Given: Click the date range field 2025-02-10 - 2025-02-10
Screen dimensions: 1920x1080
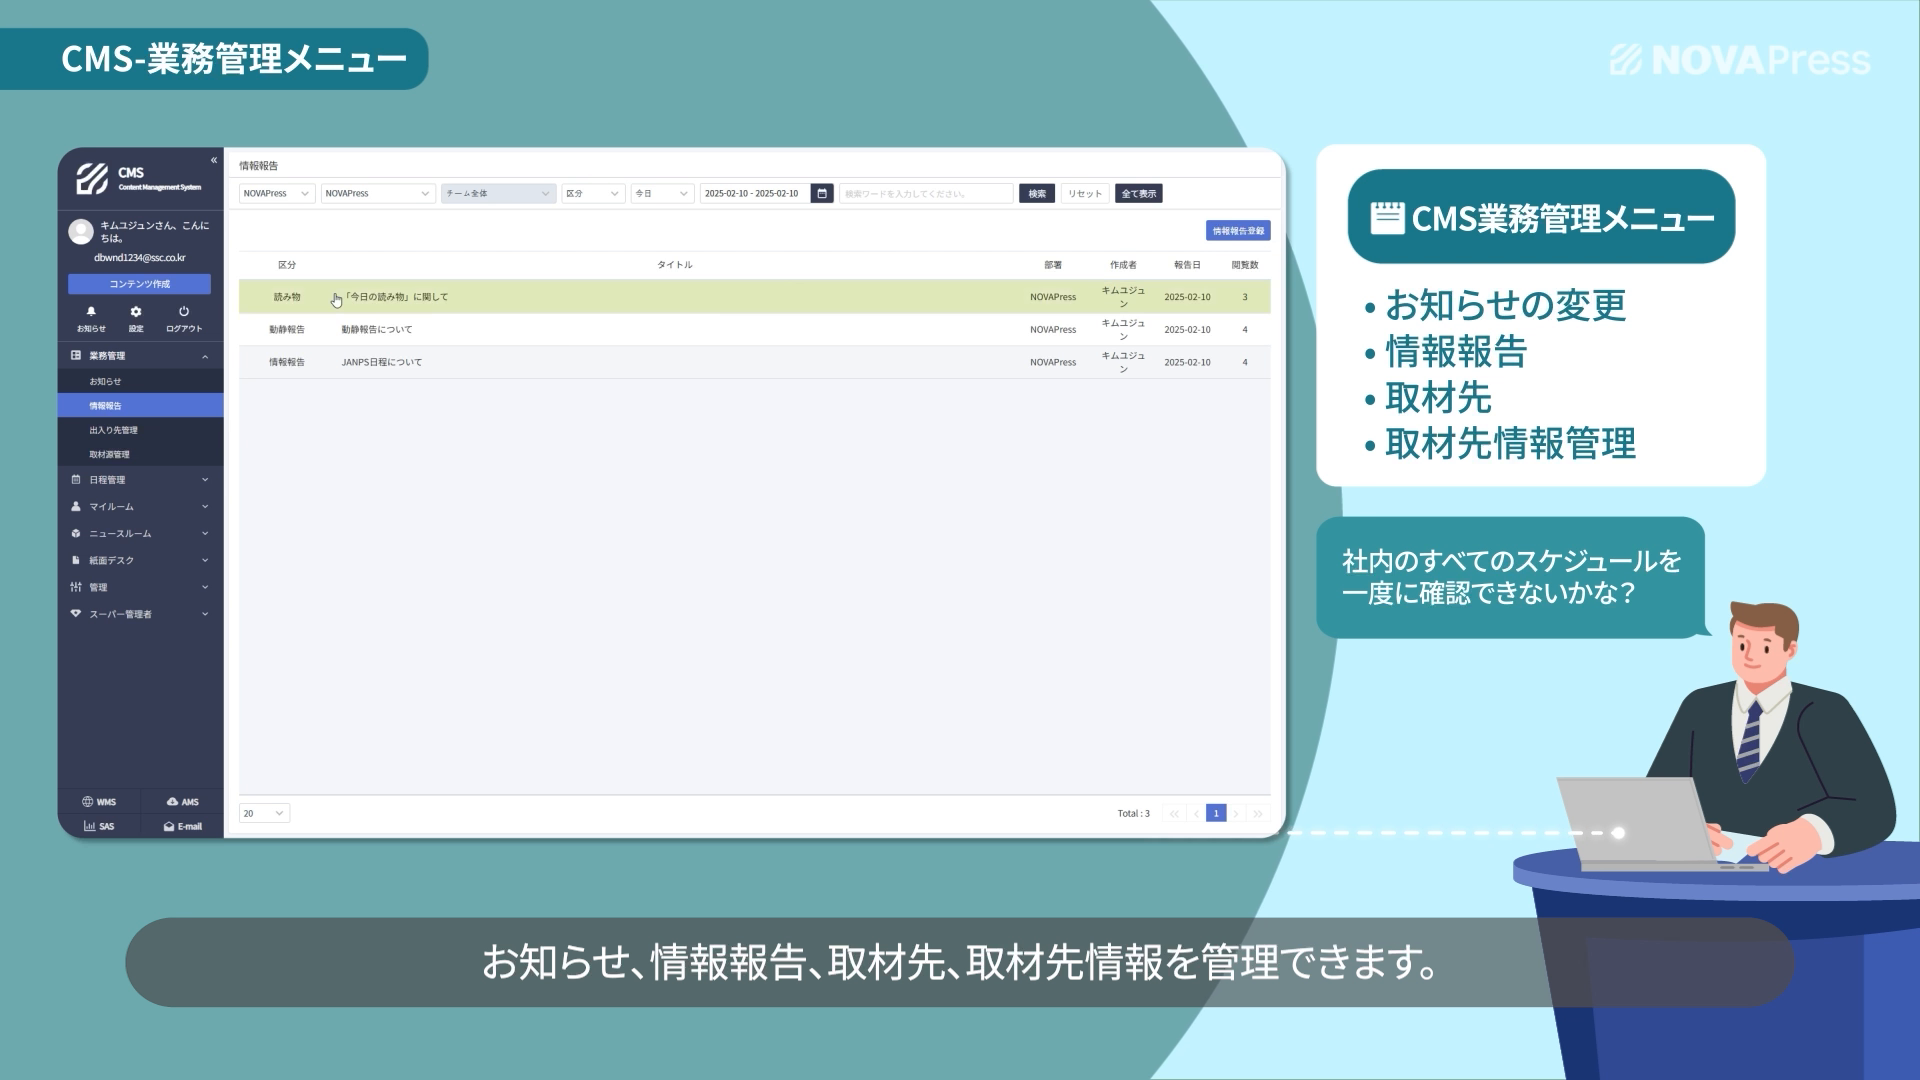Looking at the screenshot, I should [x=755, y=193].
